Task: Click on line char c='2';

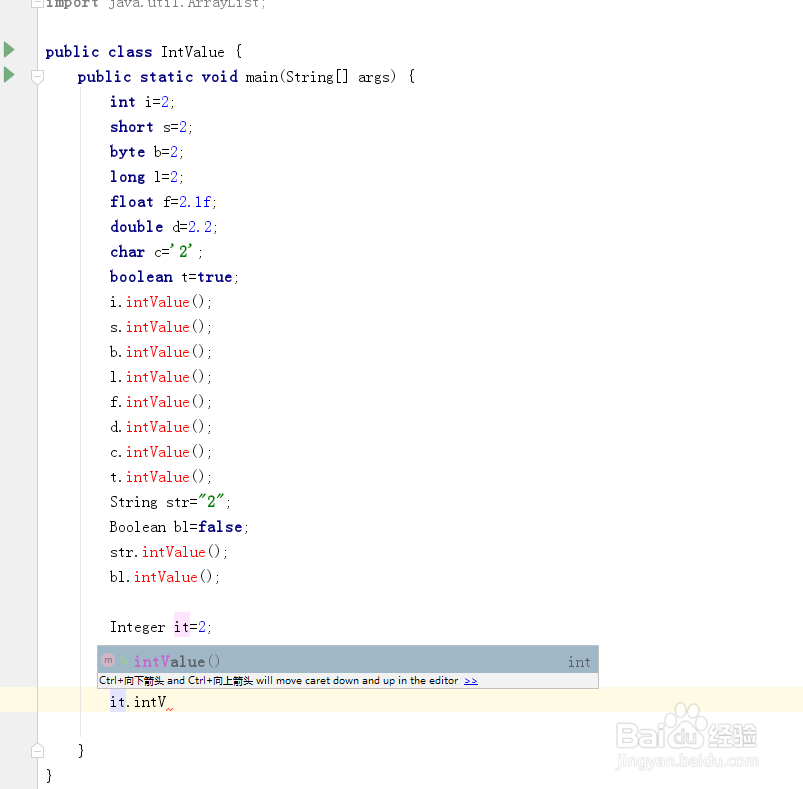Action: point(156,252)
